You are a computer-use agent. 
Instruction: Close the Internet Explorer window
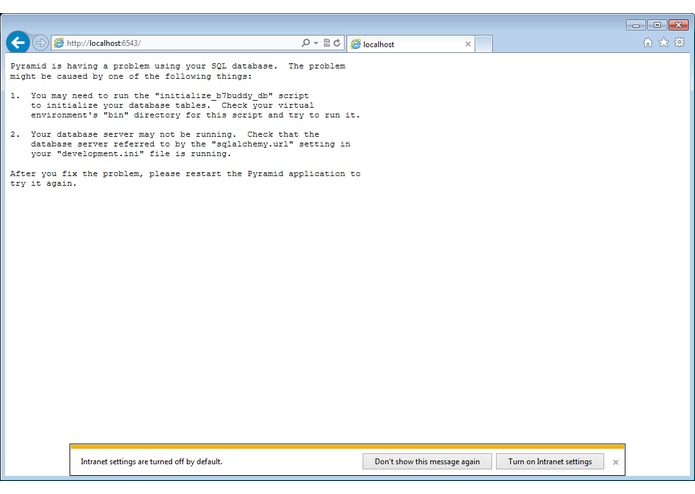[x=678, y=25]
